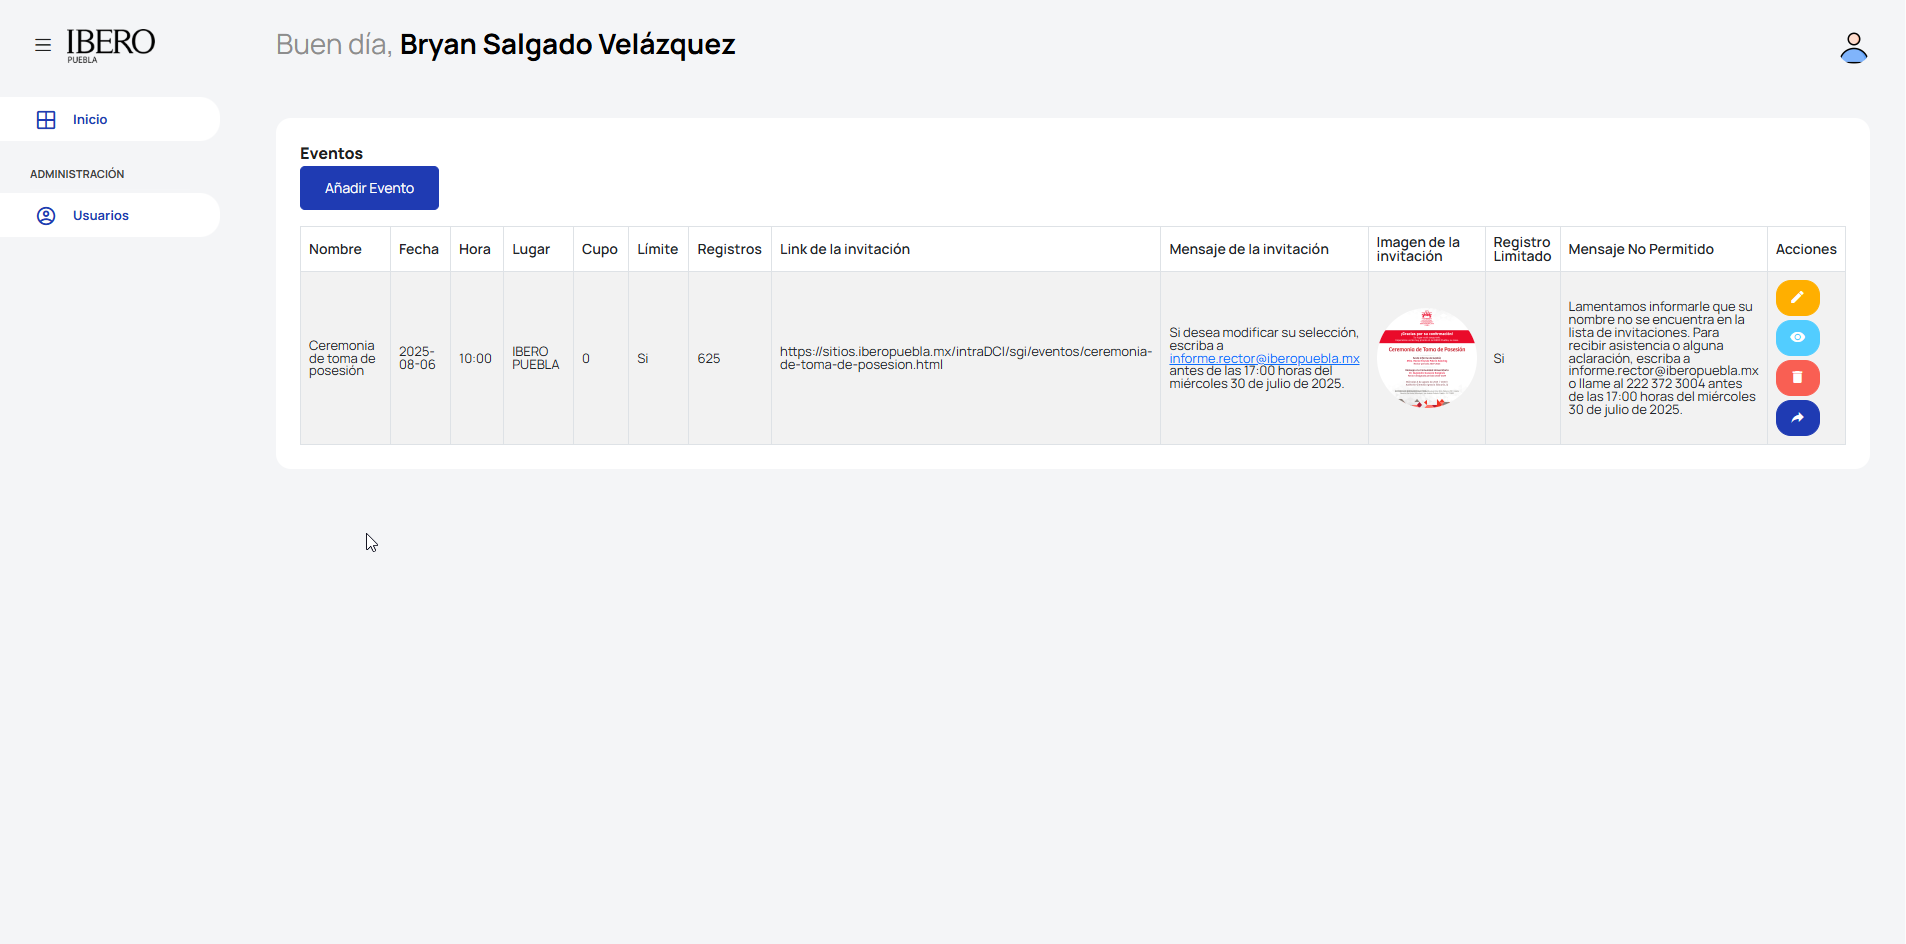1906x944 pixels.
Task: Share event with blue arrow icon
Action: 1797,418
